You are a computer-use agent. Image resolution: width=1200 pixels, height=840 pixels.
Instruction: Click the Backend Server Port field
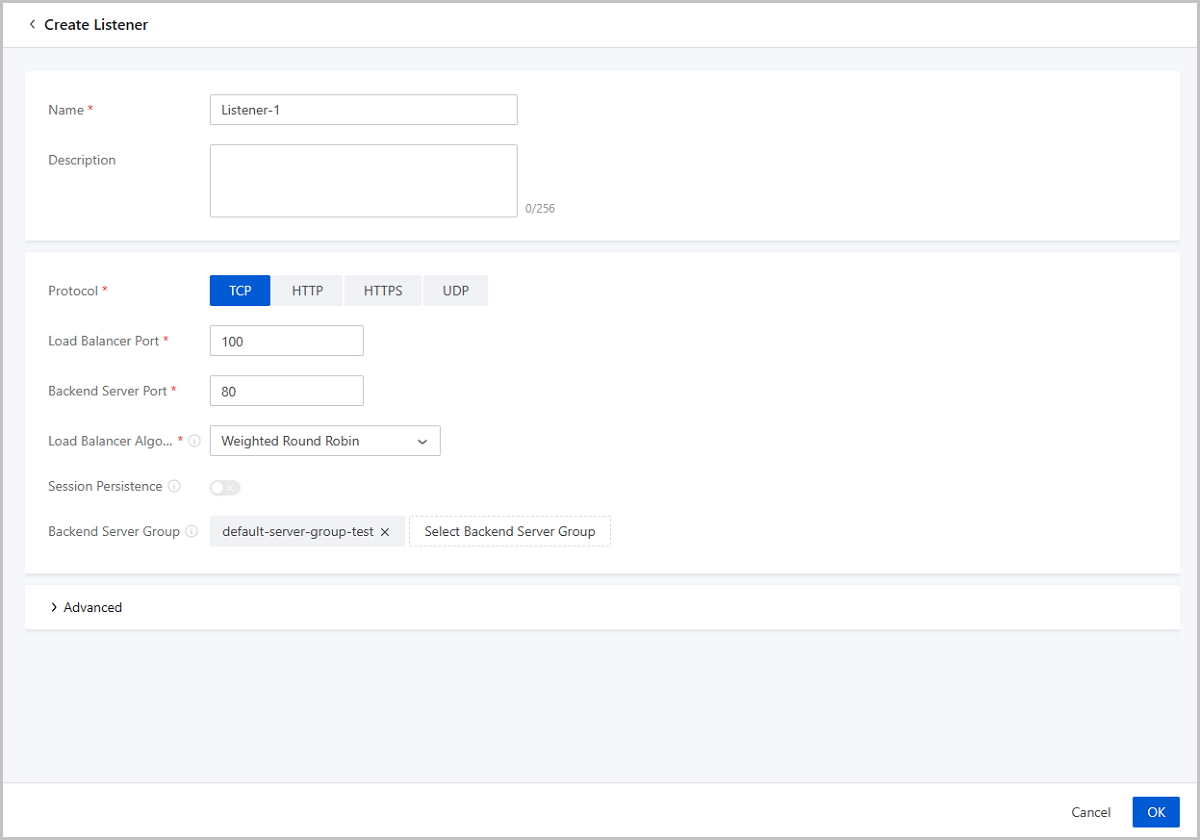[286, 391]
